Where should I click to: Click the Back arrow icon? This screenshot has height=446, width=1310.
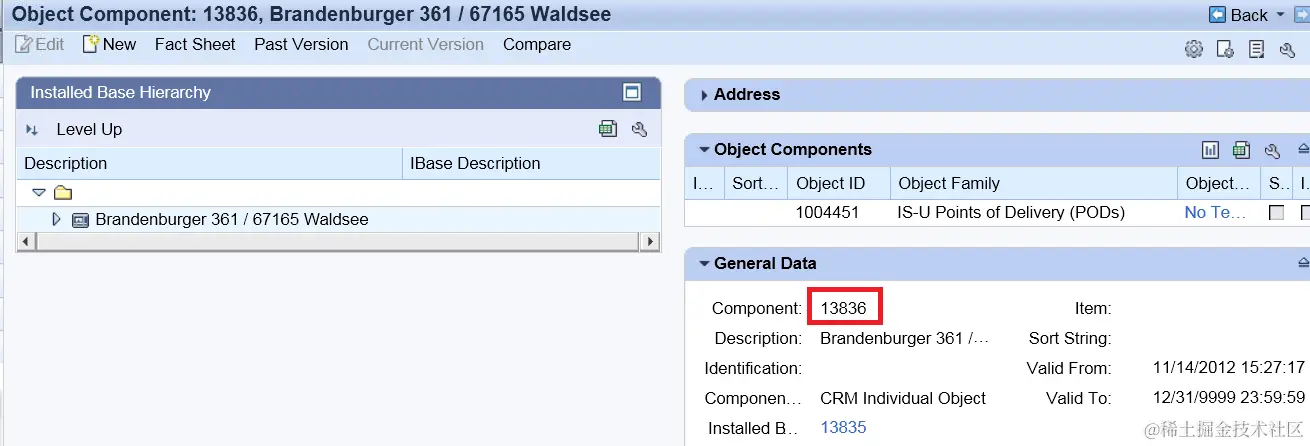(1217, 15)
